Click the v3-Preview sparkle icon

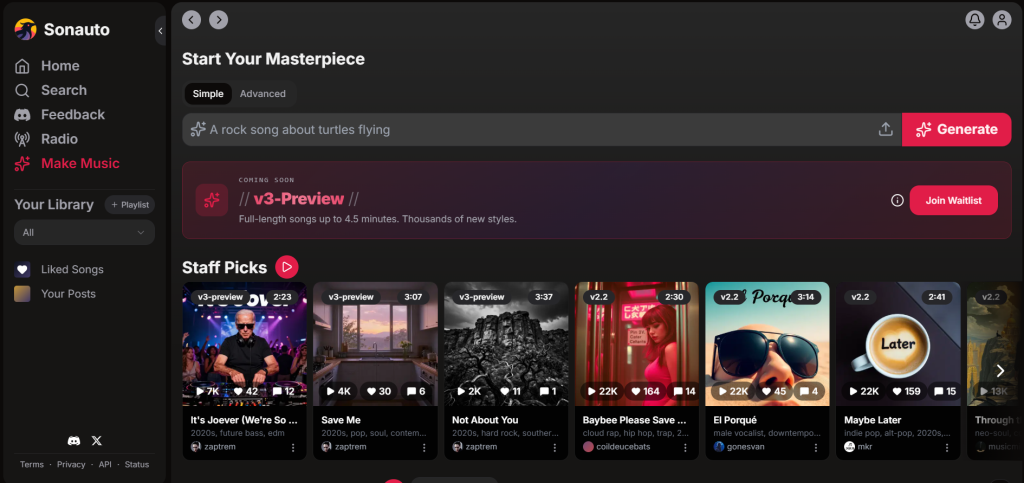[x=212, y=200]
